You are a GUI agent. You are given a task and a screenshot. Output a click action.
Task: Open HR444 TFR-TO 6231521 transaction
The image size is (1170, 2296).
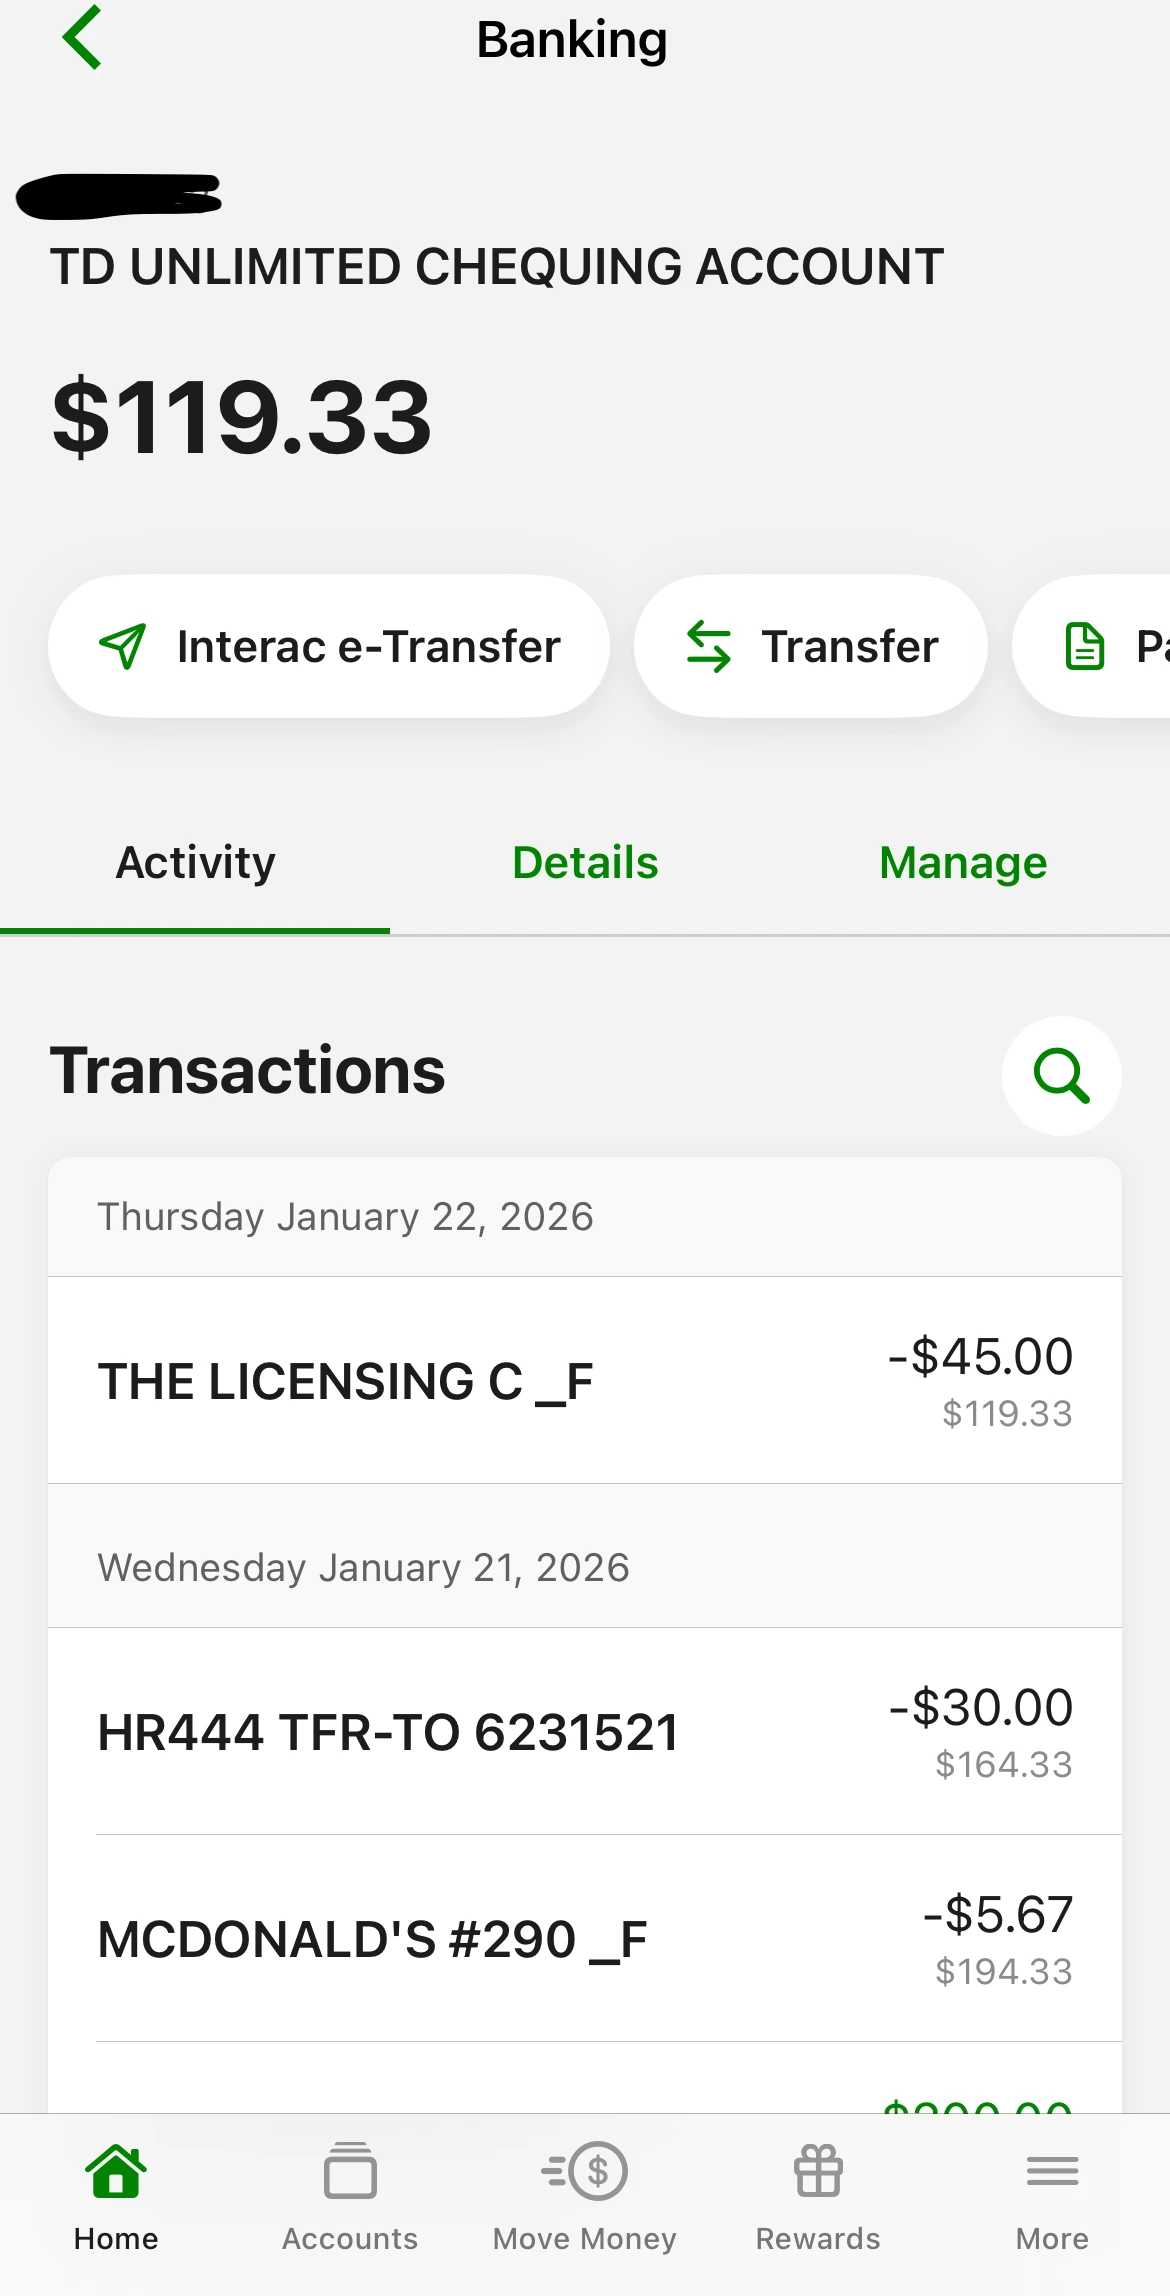[x=585, y=1732]
